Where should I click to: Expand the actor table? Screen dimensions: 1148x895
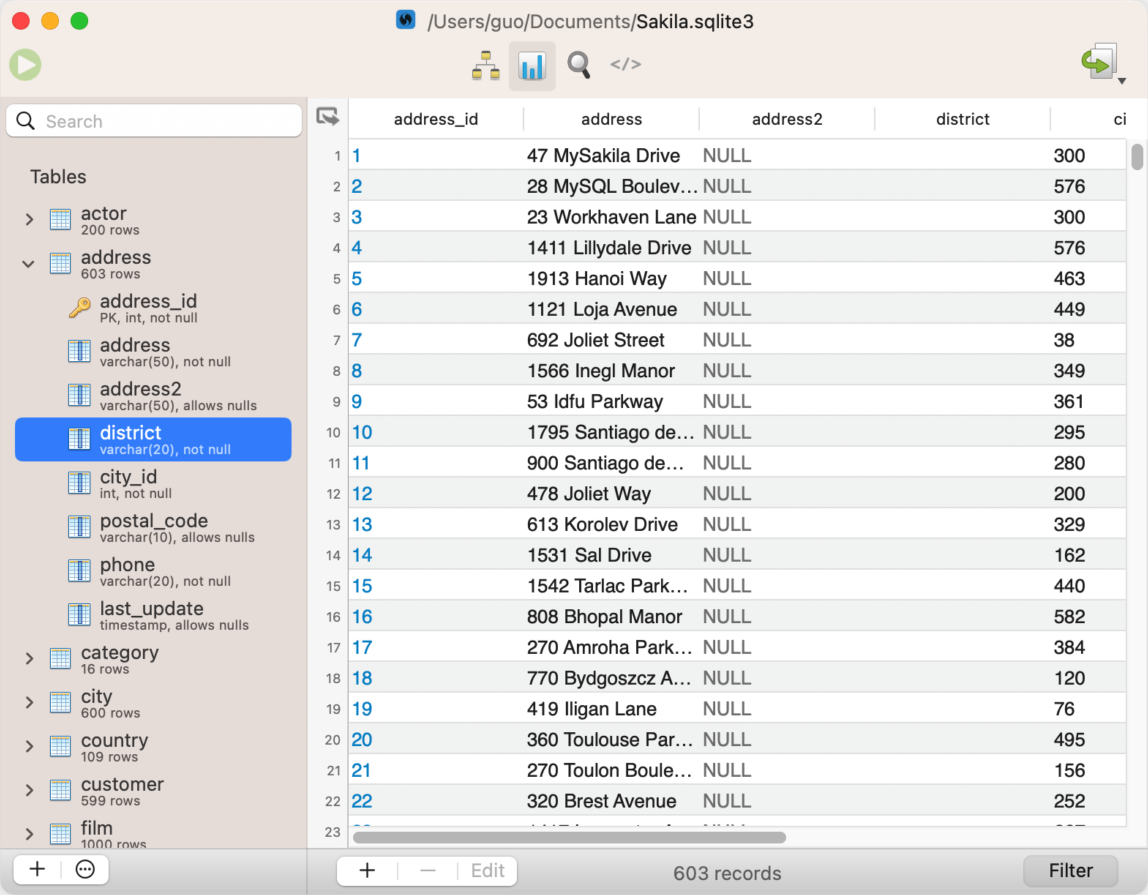pyautogui.click(x=29, y=220)
